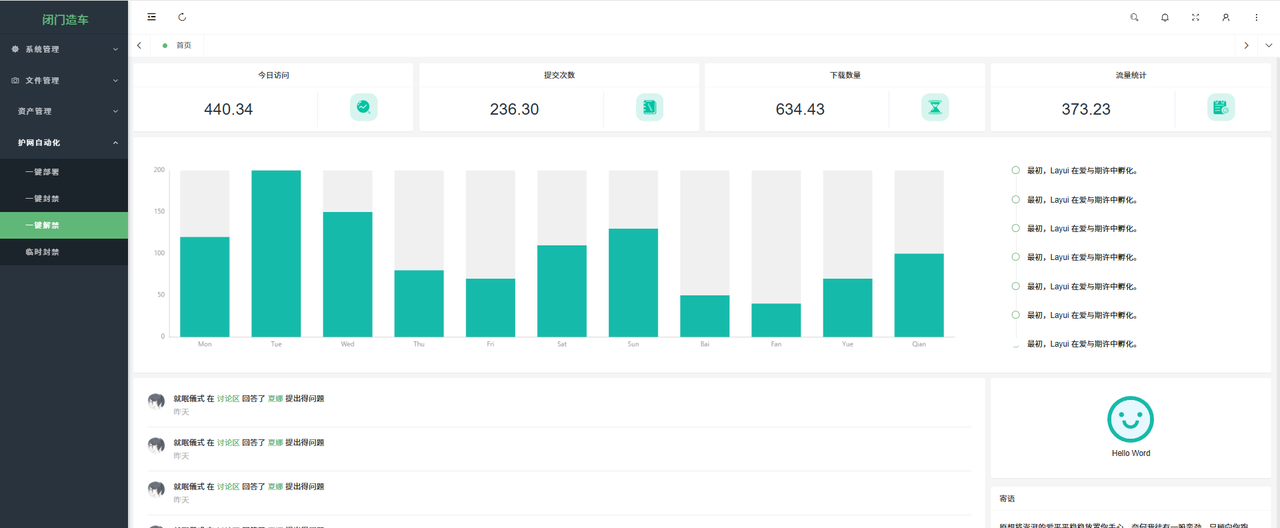Click the 流量统计 card heading
This screenshot has height=528, width=1280.
(x=1131, y=75)
